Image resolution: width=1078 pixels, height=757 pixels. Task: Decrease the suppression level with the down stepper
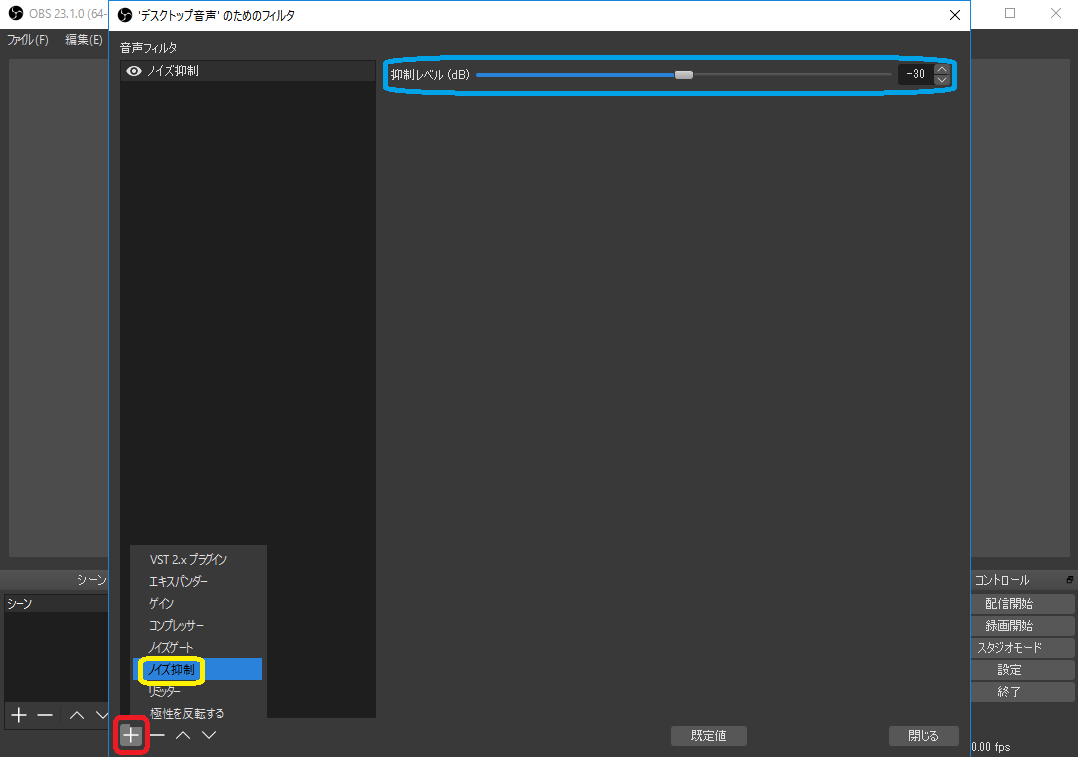(x=941, y=80)
